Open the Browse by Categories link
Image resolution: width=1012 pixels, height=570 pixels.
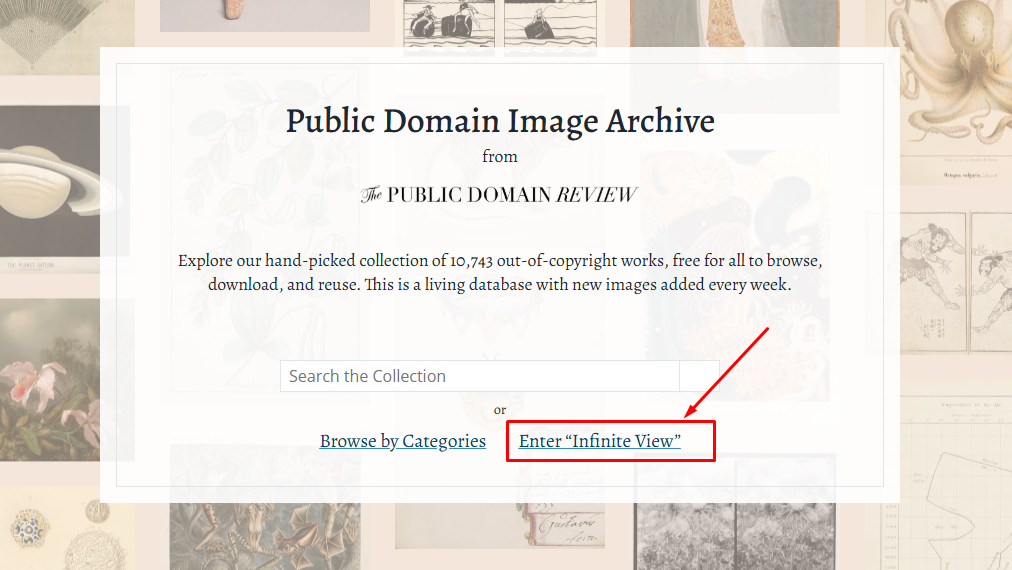pos(403,441)
